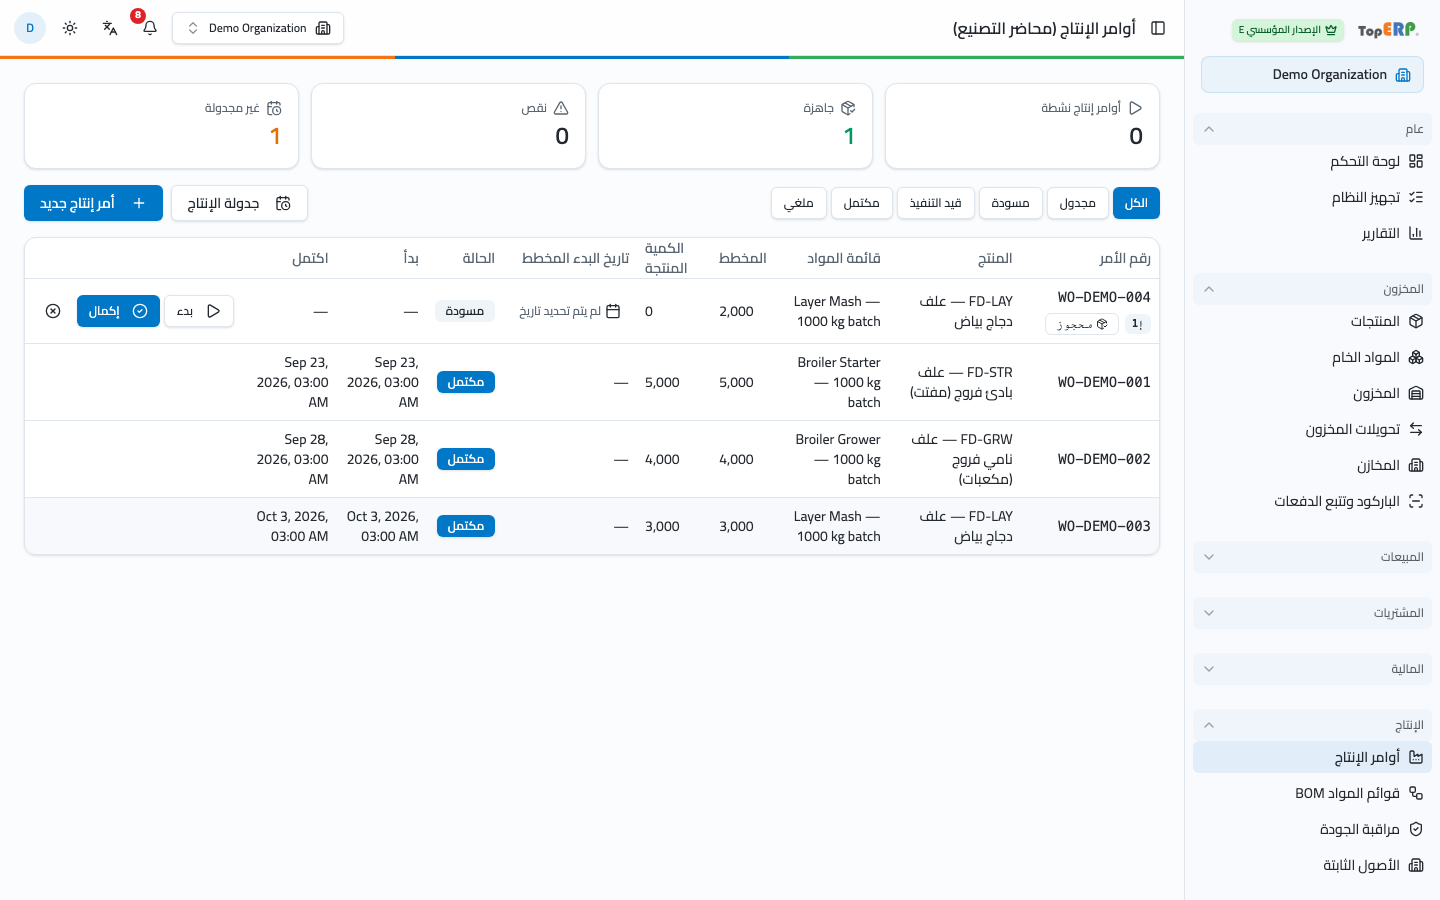Filter orders by مسودة
Image resolution: width=1440 pixels, height=900 pixels.
click(x=1011, y=203)
